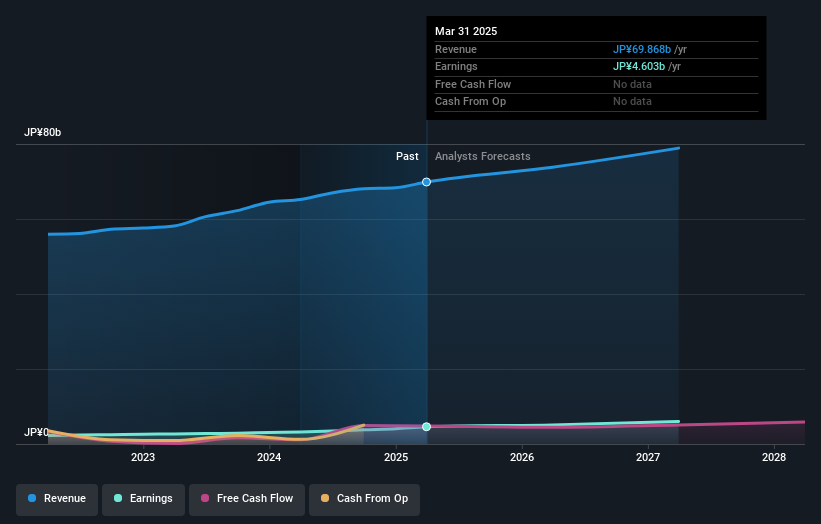This screenshot has width=821, height=524.
Task: Click the JP¥80b y-axis label
Action: 42,132
